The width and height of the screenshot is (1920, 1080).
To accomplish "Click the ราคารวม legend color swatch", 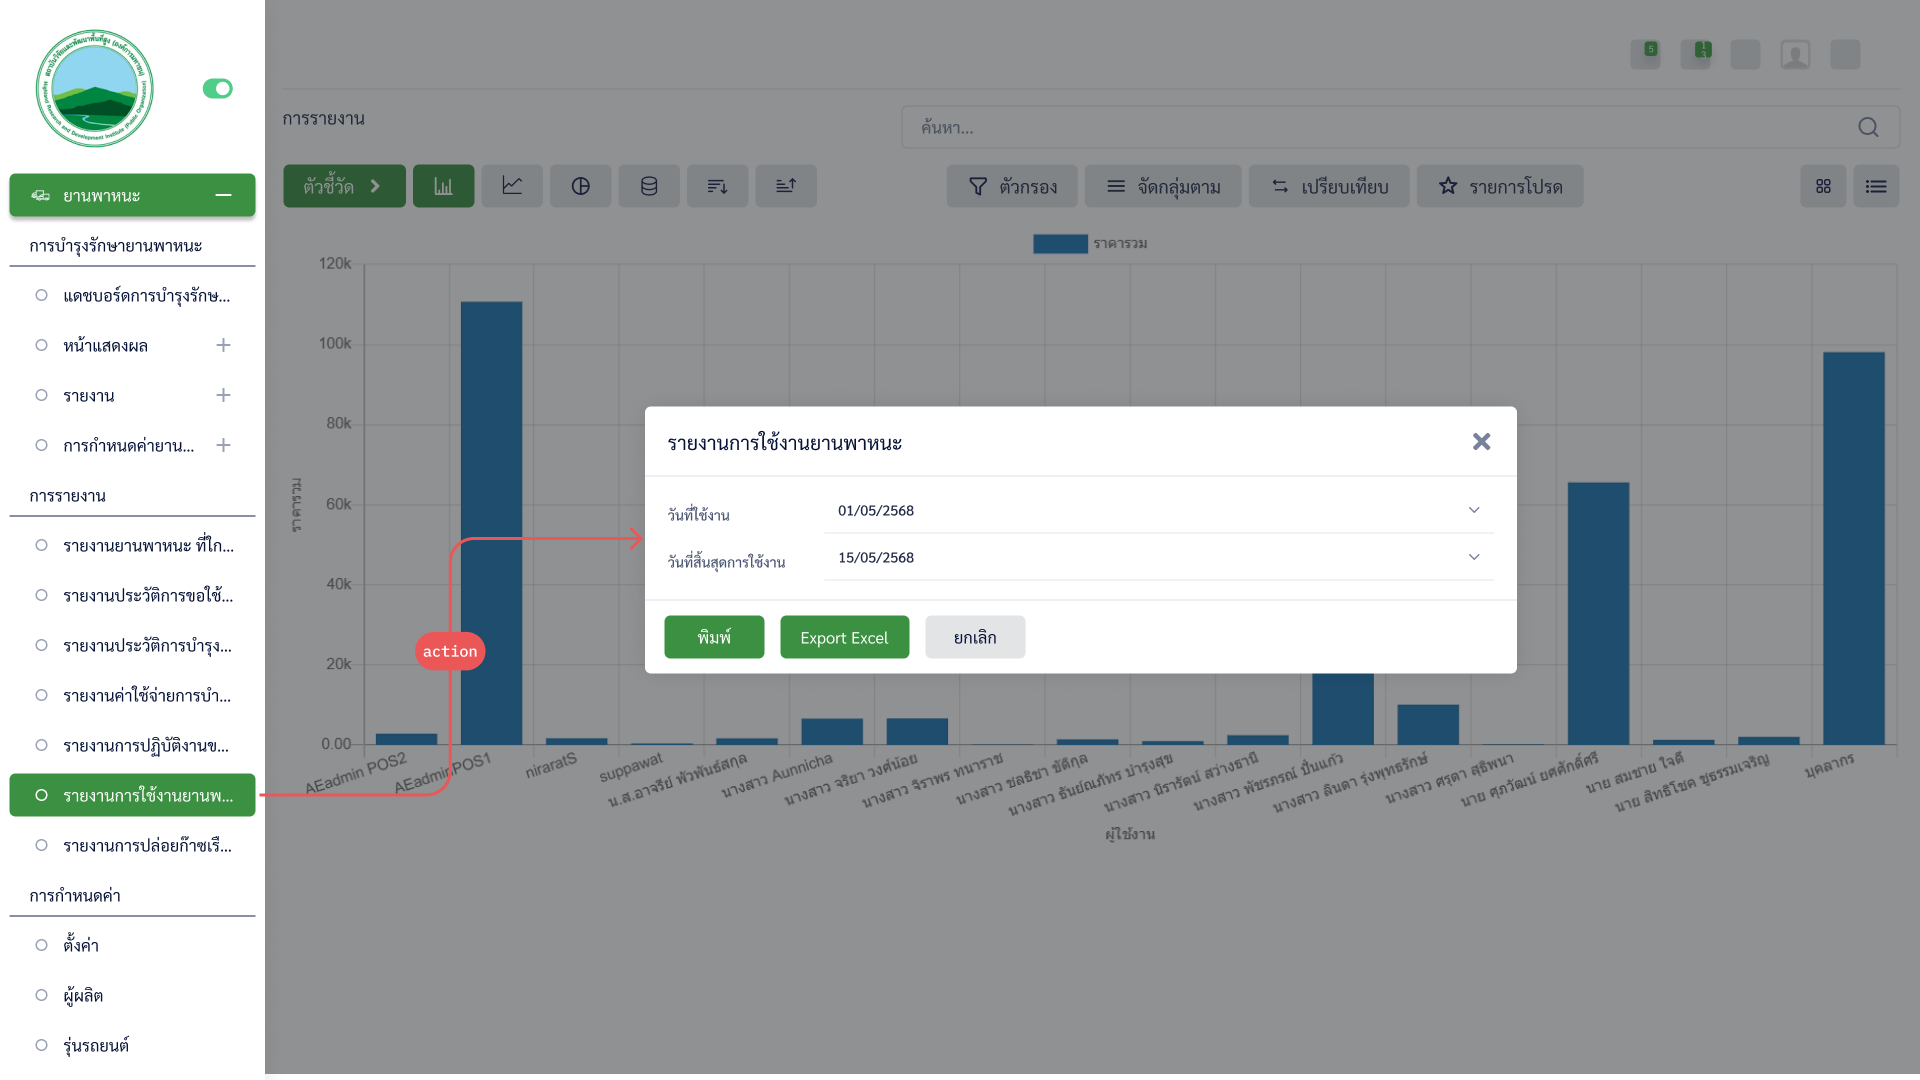I will (1060, 244).
